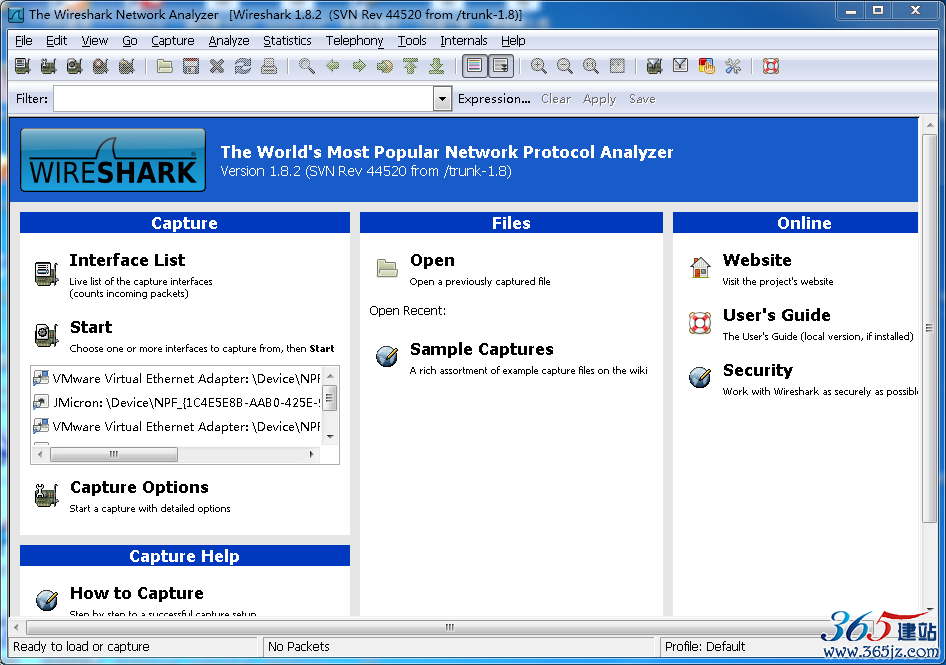946x665 pixels.
Task: Open the File menu
Action: 24,40
